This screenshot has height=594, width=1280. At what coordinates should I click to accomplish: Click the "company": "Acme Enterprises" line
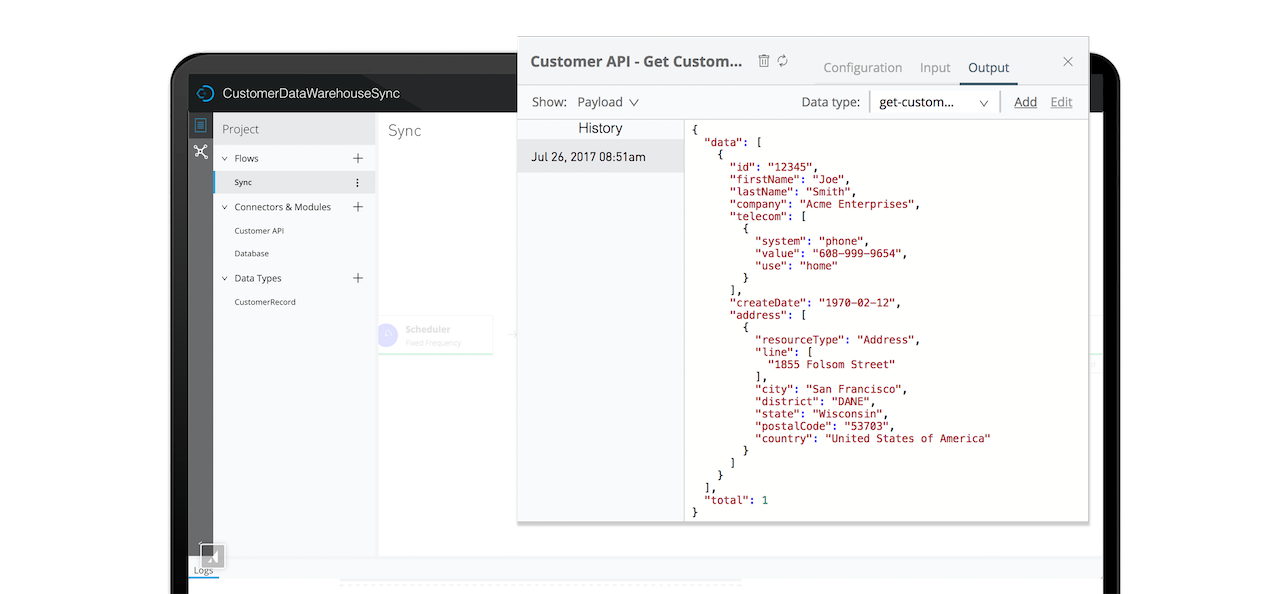pyautogui.click(x=824, y=204)
